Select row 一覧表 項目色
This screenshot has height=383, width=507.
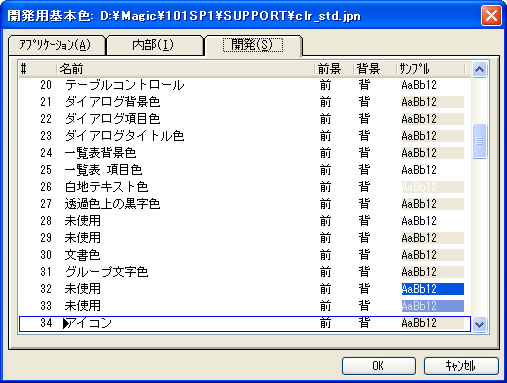245,170
